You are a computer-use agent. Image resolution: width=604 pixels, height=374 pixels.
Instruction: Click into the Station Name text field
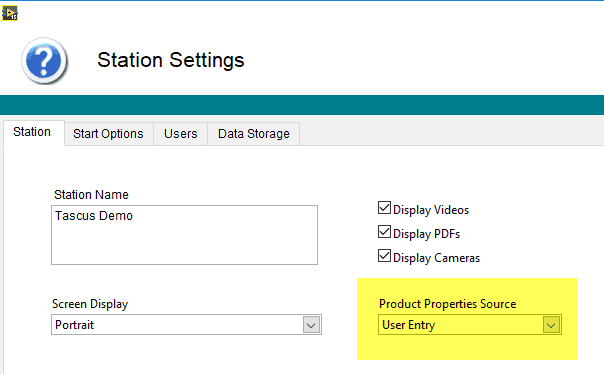pos(185,235)
